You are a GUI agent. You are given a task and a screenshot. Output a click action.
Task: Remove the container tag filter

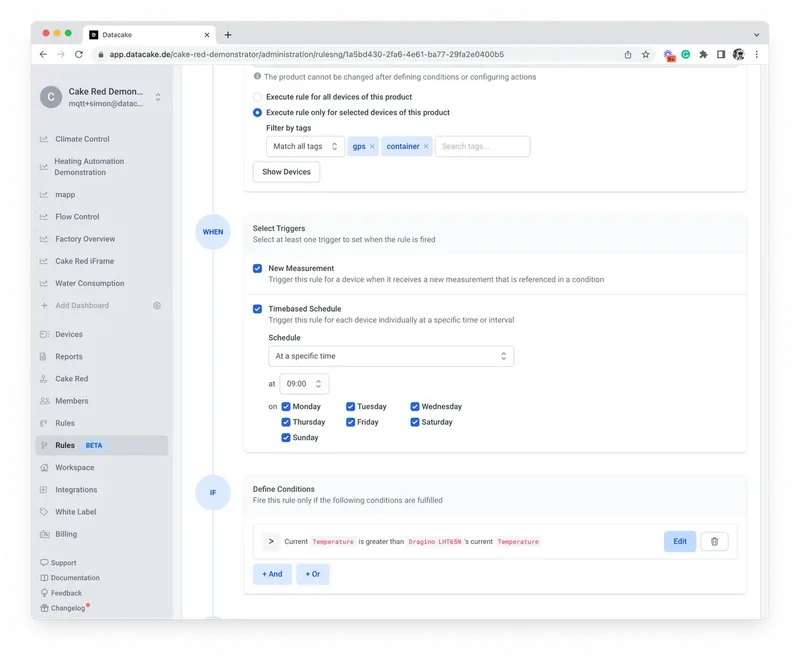[426, 146]
